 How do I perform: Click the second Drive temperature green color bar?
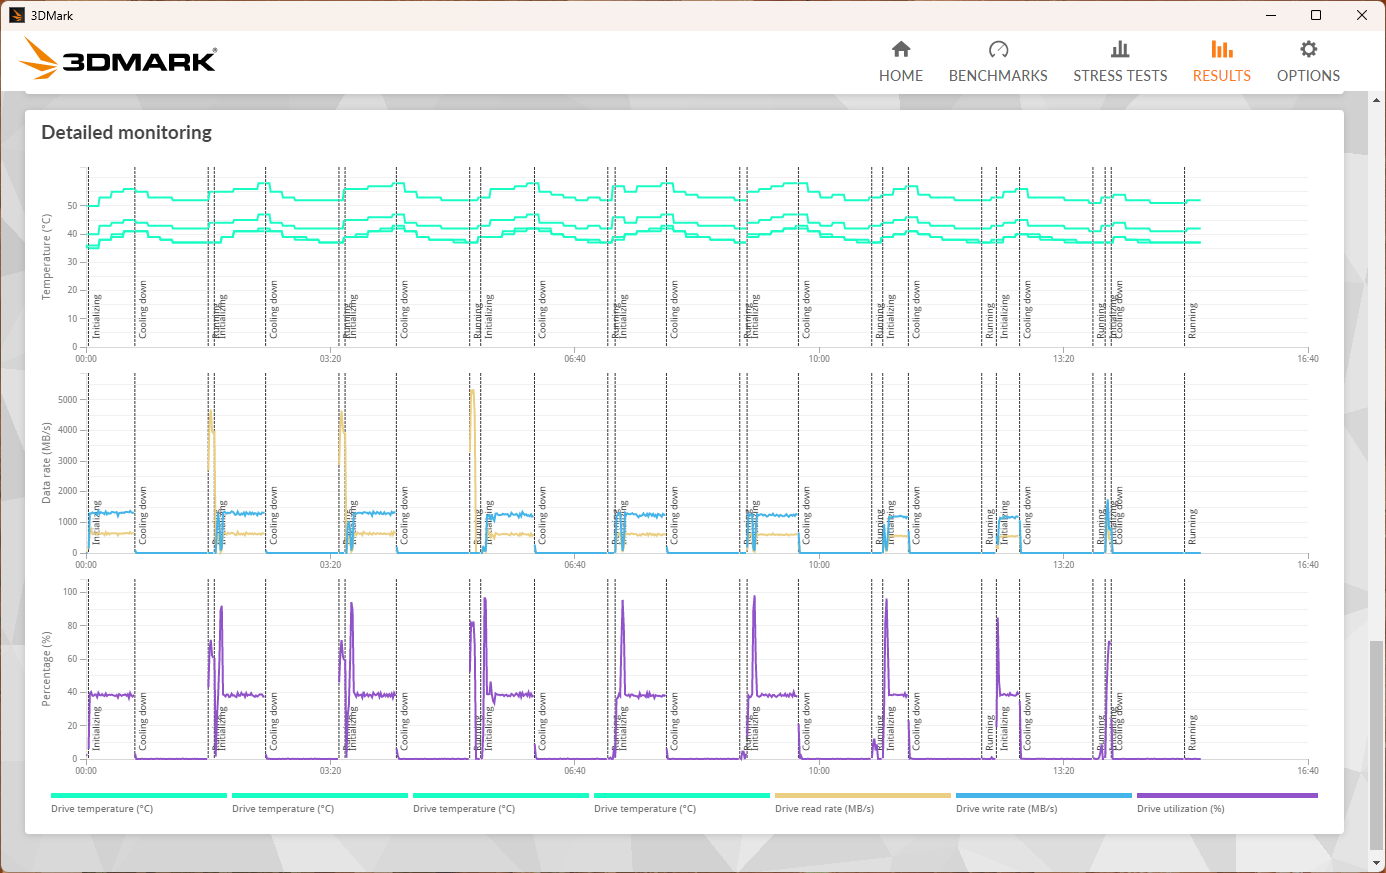pyautogui.click(x=320, y=796)
